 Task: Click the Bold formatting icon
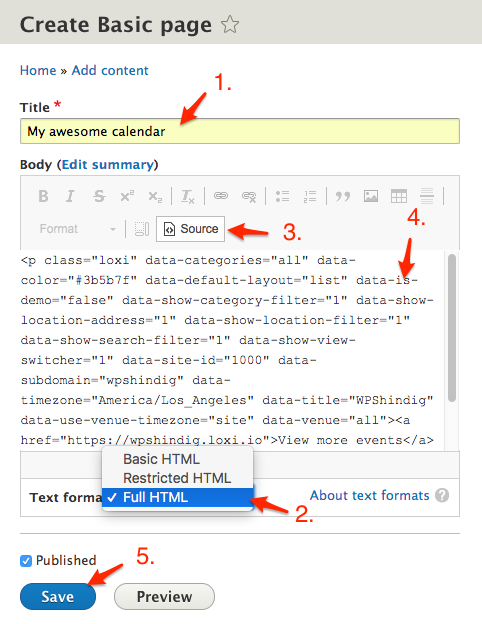[43, 196]
